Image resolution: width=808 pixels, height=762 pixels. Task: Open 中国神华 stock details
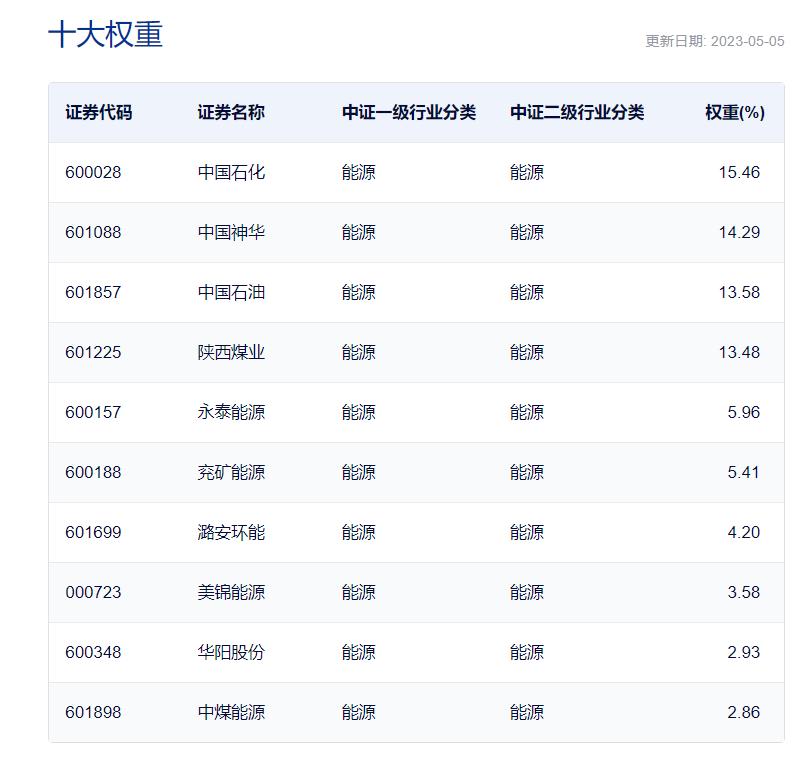(x=226, y=232)
